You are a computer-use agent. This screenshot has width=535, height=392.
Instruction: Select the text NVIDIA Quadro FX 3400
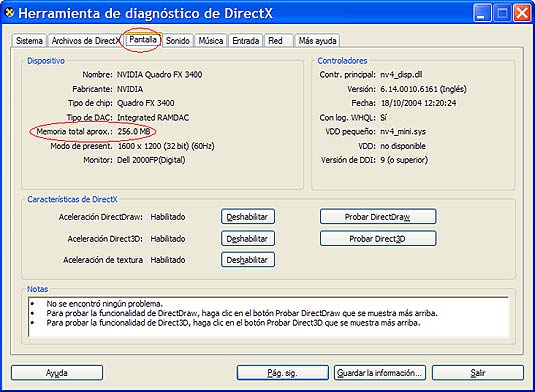tap(159, 74)
